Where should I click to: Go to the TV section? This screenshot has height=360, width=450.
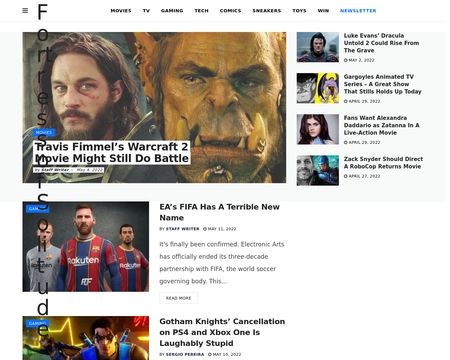point(146,11)
